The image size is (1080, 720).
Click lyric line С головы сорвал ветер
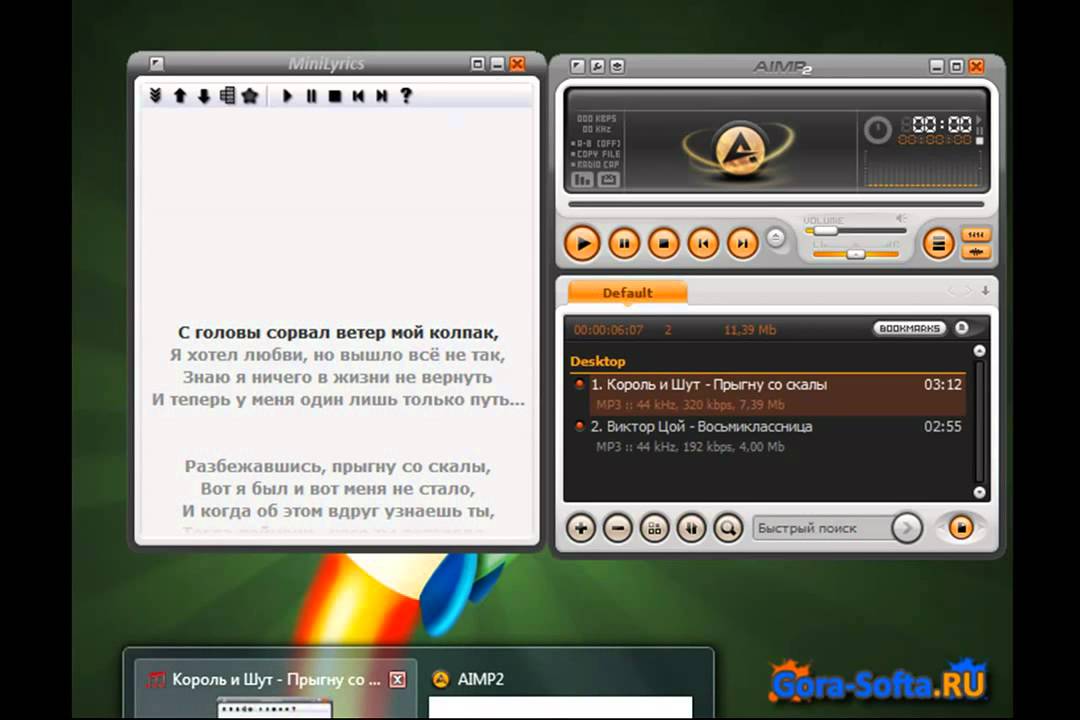pos(338,333)
